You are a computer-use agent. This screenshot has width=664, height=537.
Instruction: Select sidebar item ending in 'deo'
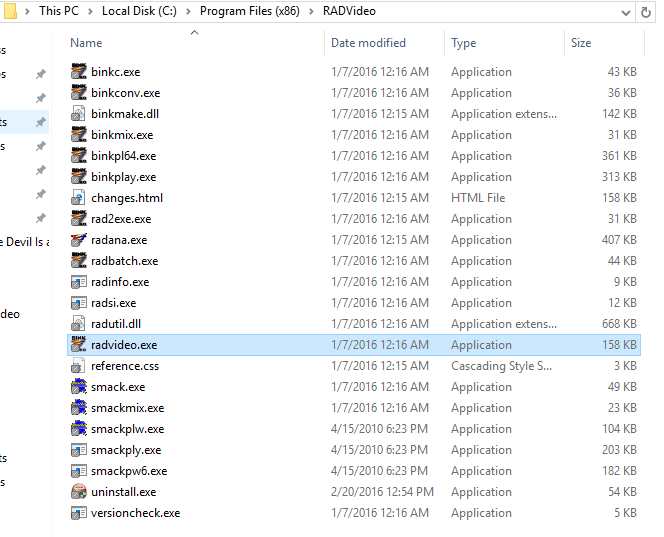pyautogui.click(x=10, y=314)
